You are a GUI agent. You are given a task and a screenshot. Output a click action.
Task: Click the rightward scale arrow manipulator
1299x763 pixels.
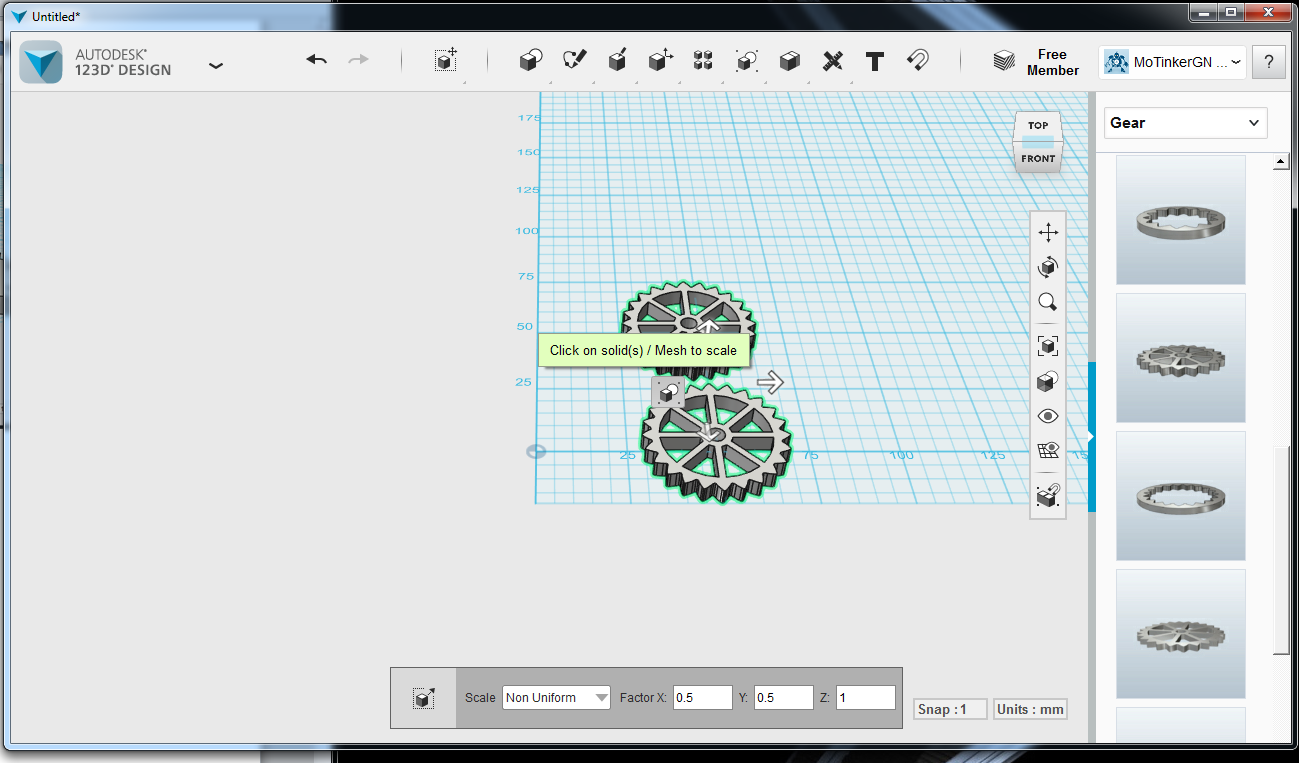770,382
